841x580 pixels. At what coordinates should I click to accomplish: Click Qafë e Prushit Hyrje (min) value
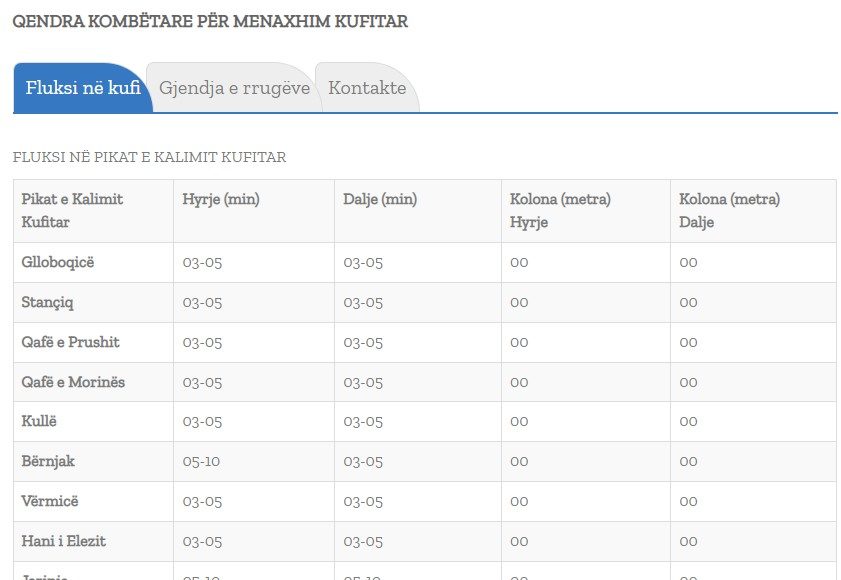click(202, 342)
